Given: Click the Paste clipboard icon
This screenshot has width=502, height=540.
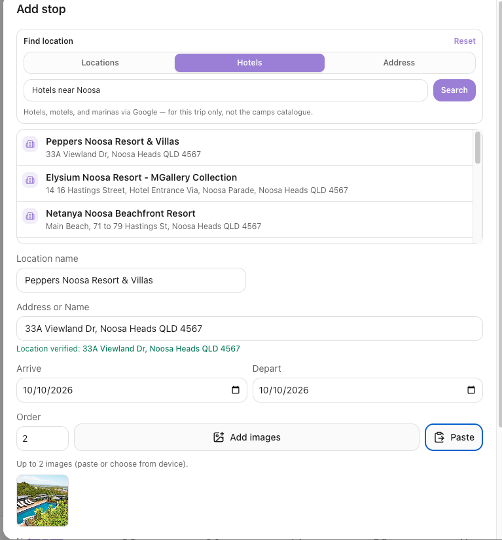Looking at the screenshot, I should click(x=439, y=437).
